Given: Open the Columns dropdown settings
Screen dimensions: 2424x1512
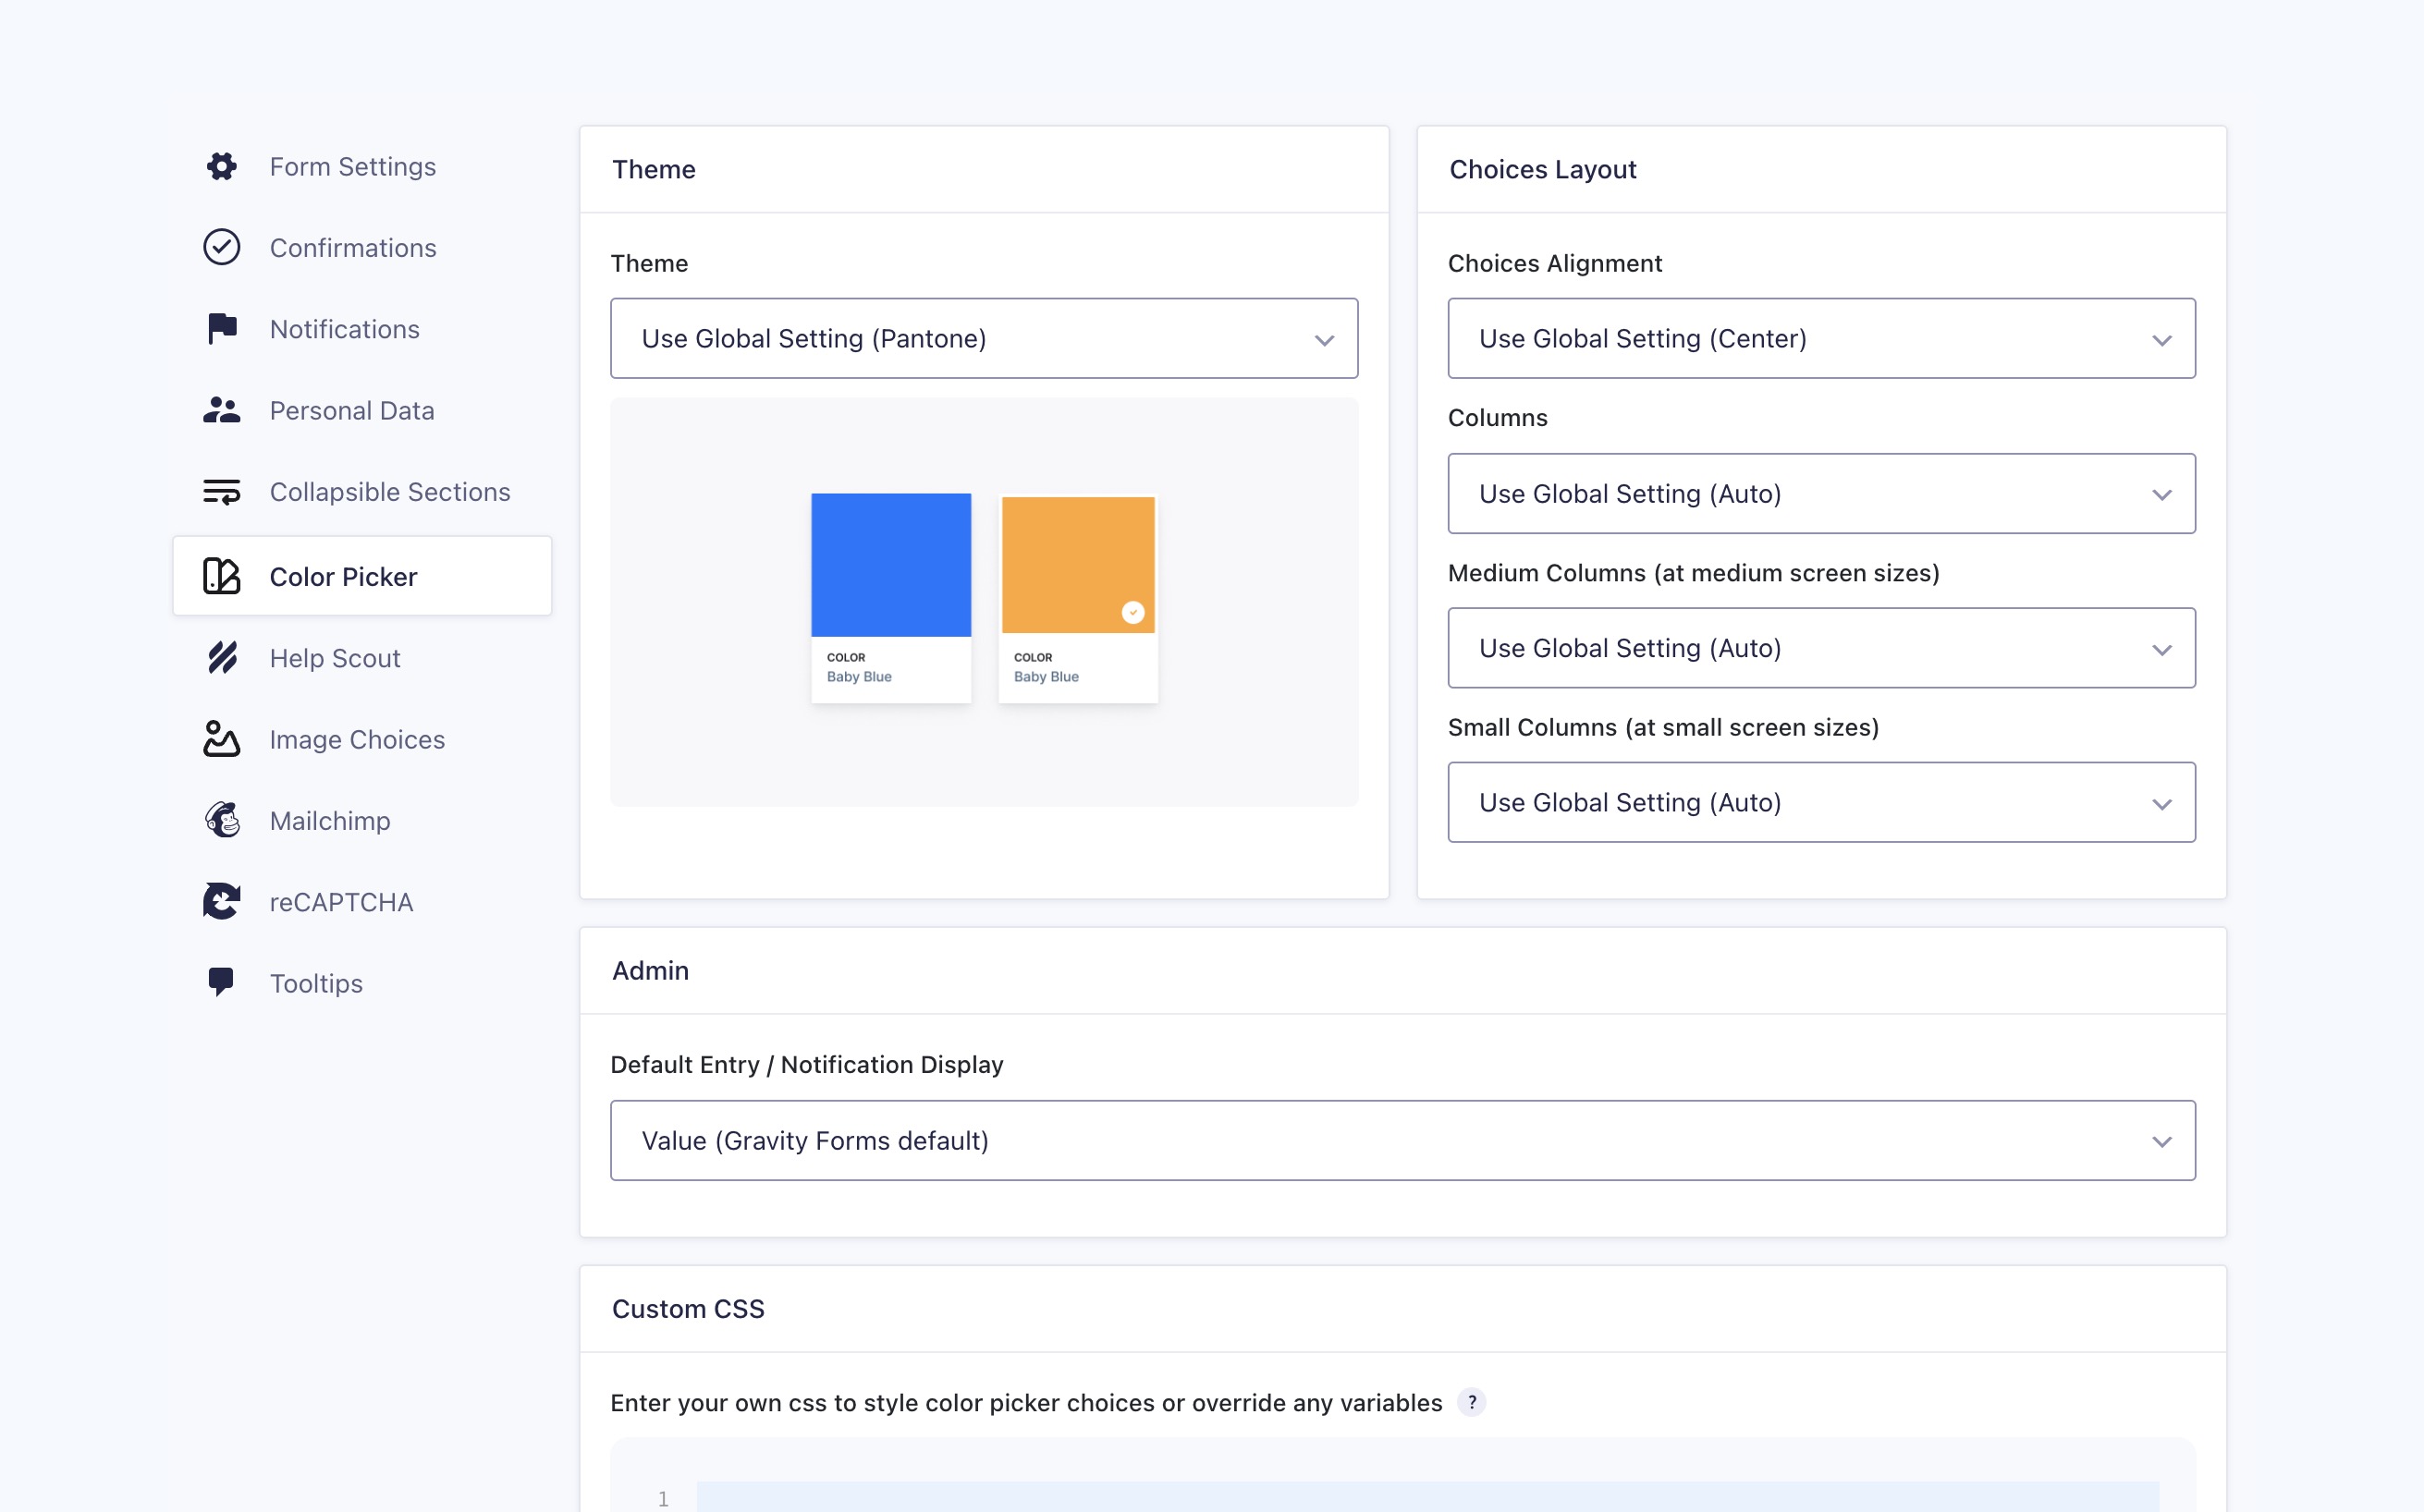Looking at the screenshot, I should pyautogui.click(x=1819, y=493).
